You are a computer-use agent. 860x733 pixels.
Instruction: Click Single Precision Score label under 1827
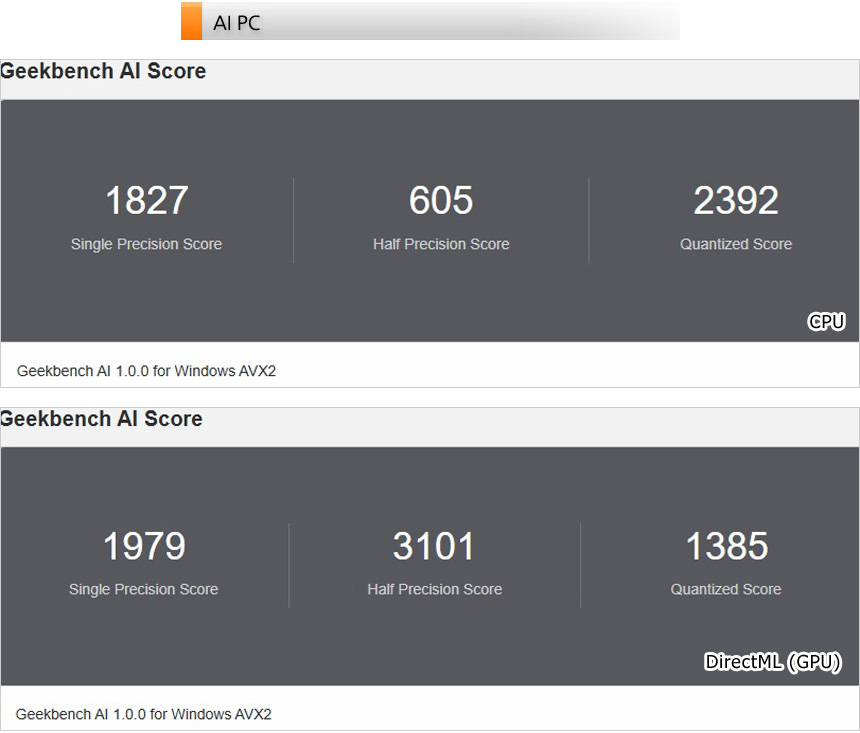point(146,244)
